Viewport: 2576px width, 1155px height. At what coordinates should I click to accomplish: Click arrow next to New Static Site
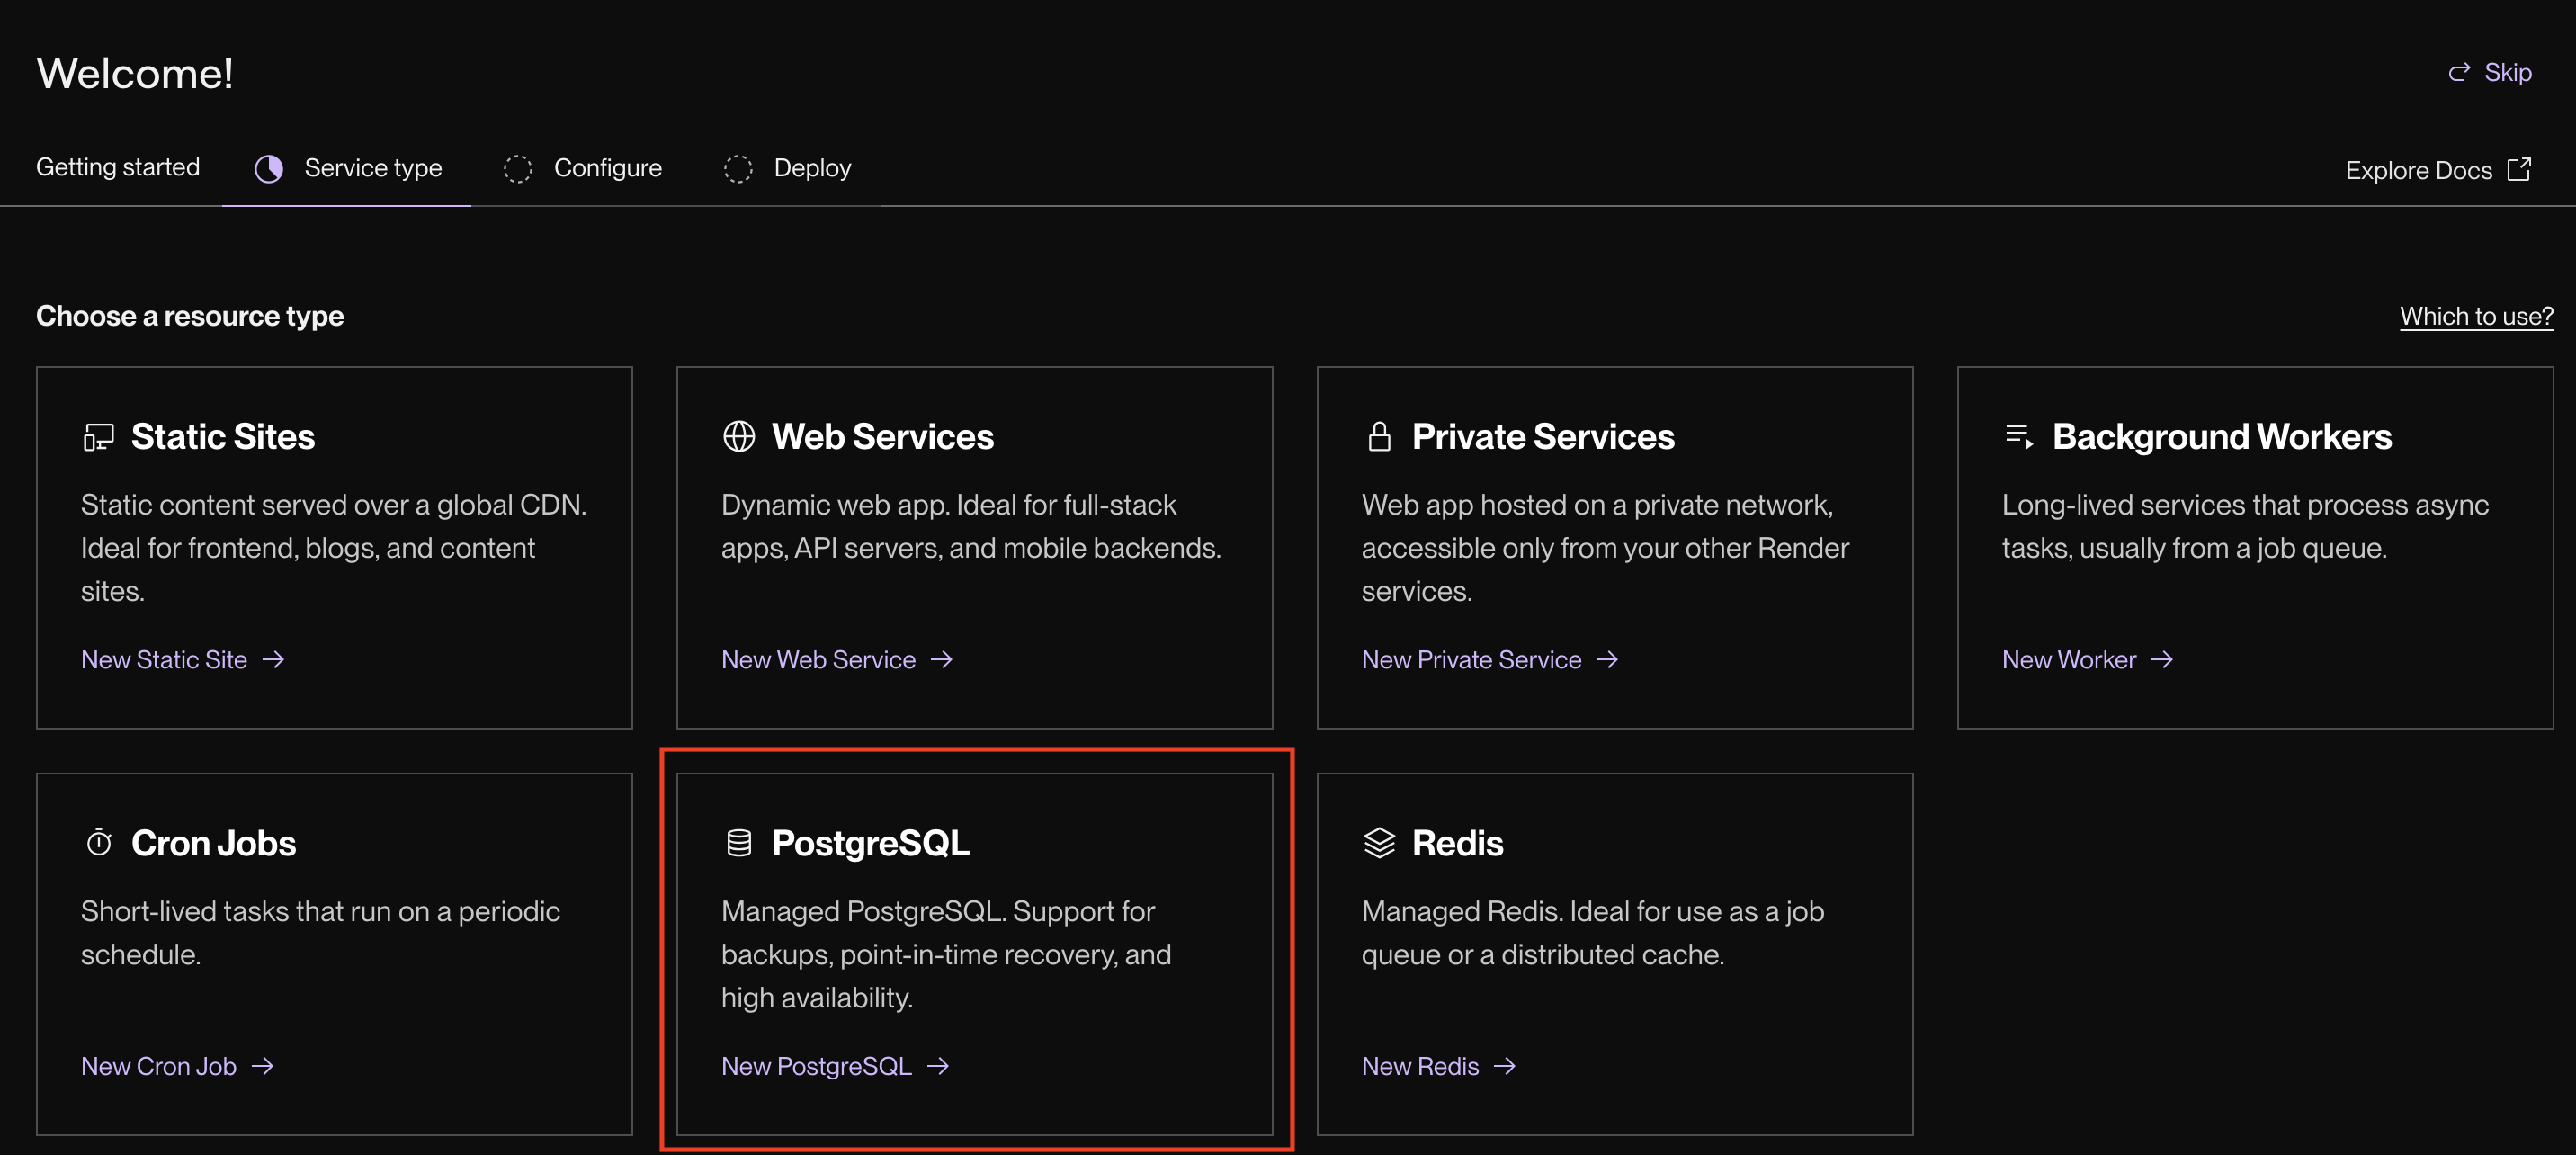[x=273, y=660]
